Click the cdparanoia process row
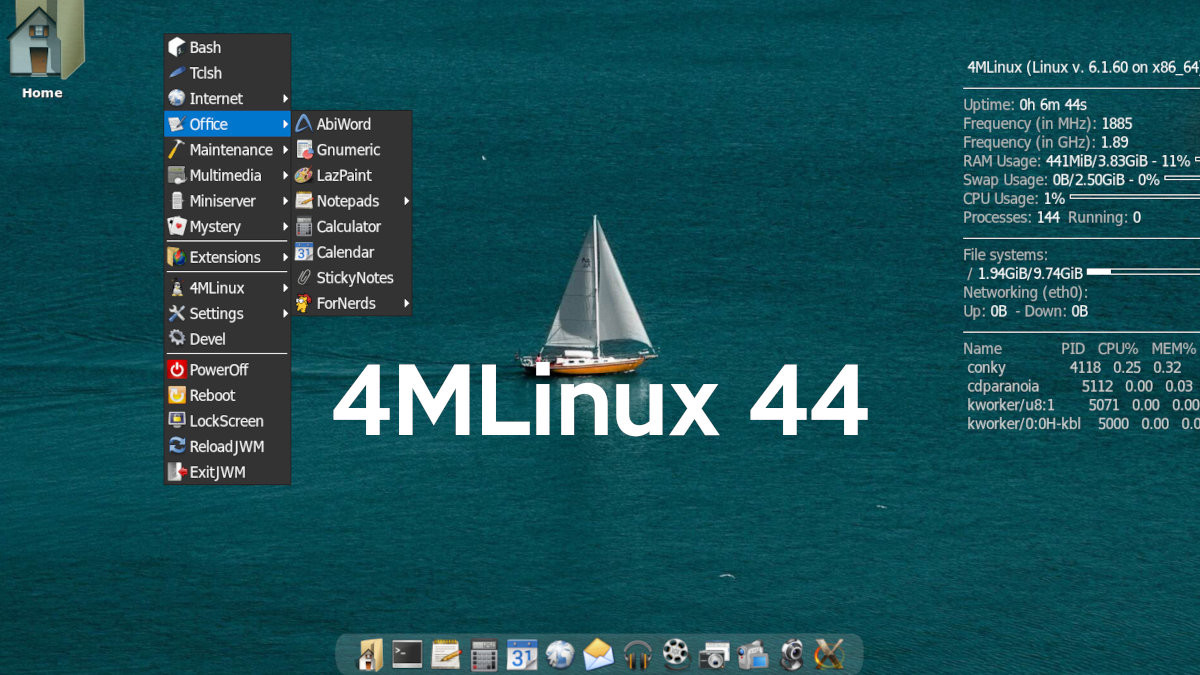This screenshot has height=675, width=1200. coord(1081,386)
